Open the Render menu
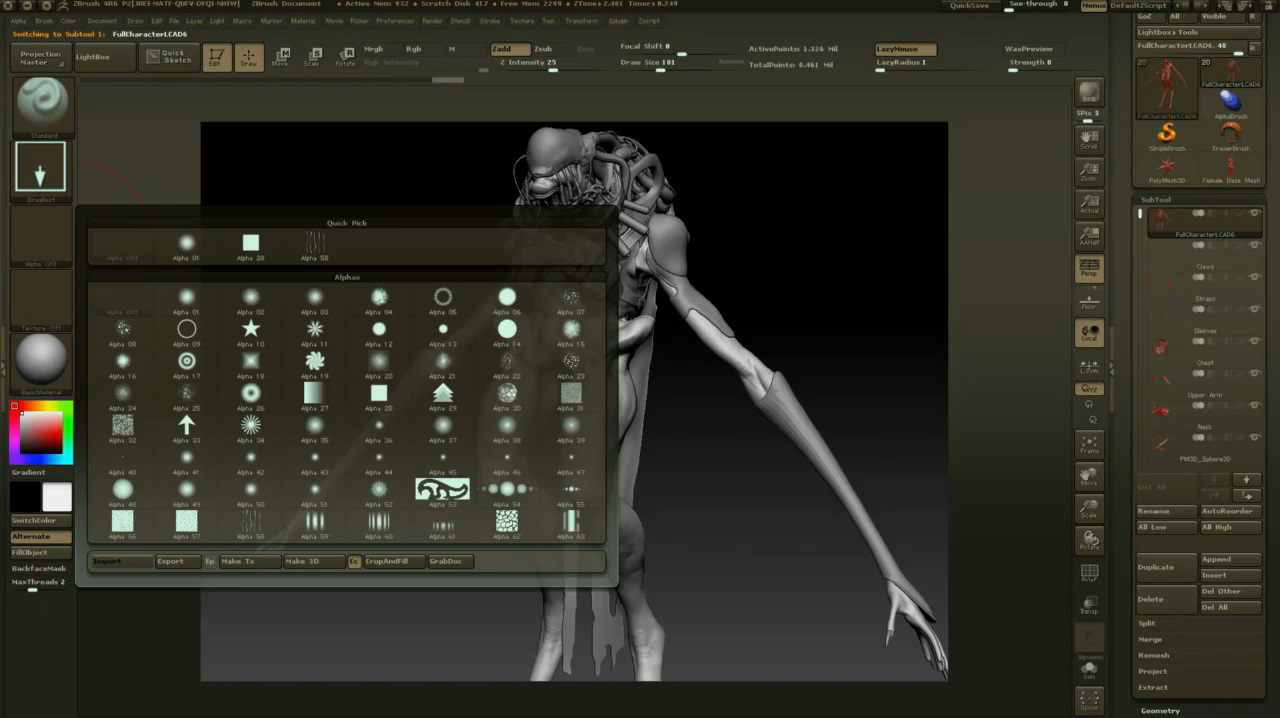The height and width of the screenshot is (718, 1280). [x=432, y=21]
